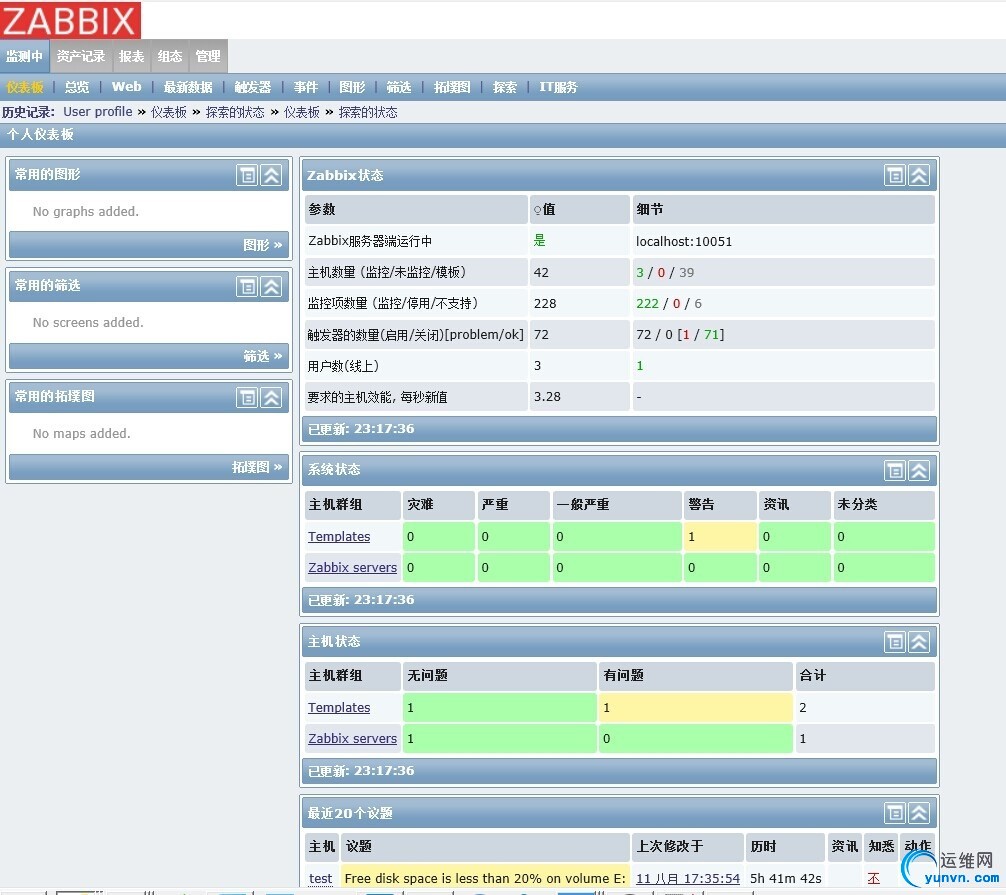Click the yellow 警告 cell for Templates
The width and height of the screenshot is (1006, 895).
pyautogui.click(x=719, y=536)
